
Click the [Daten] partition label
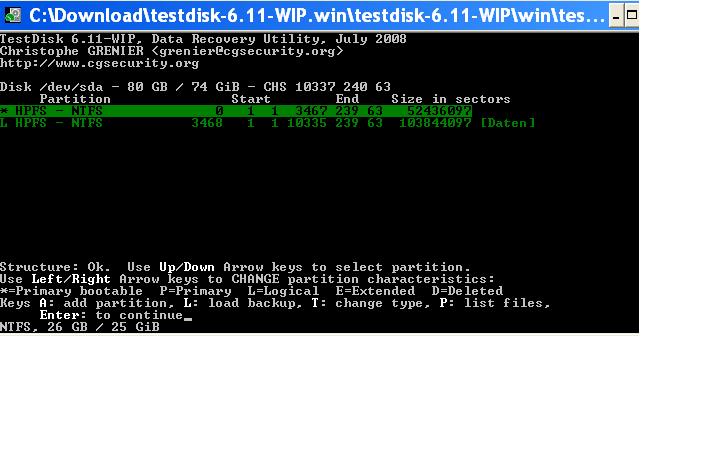click(x=507, y=123)
